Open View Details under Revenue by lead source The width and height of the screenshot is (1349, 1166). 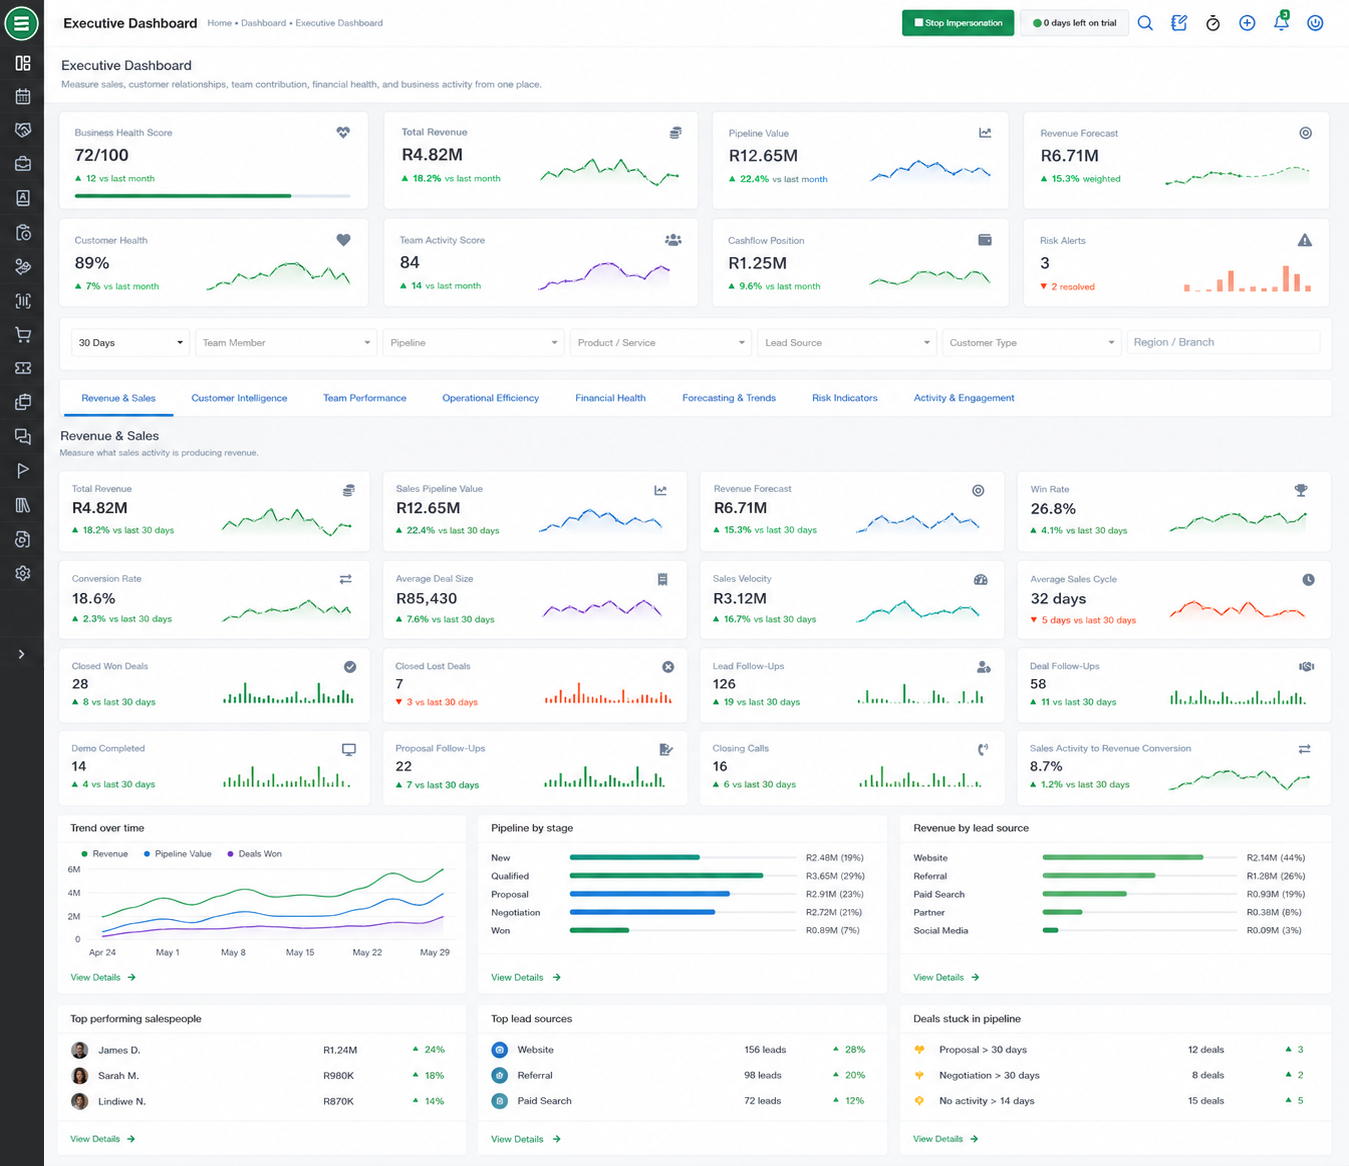946,977
